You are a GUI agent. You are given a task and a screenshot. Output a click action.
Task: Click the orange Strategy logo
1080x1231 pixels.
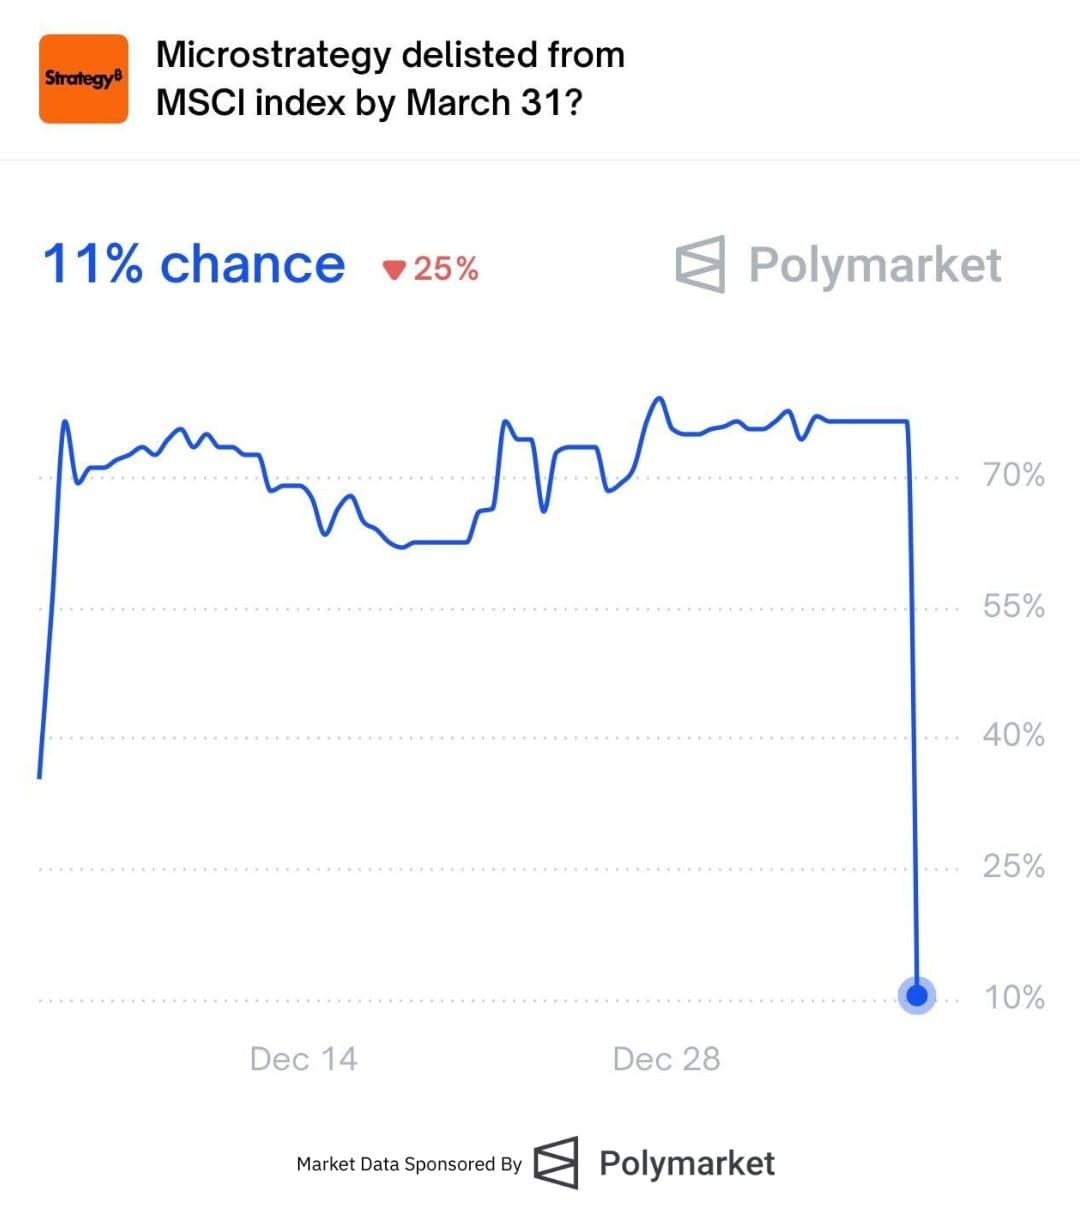[x=84, y=79]
